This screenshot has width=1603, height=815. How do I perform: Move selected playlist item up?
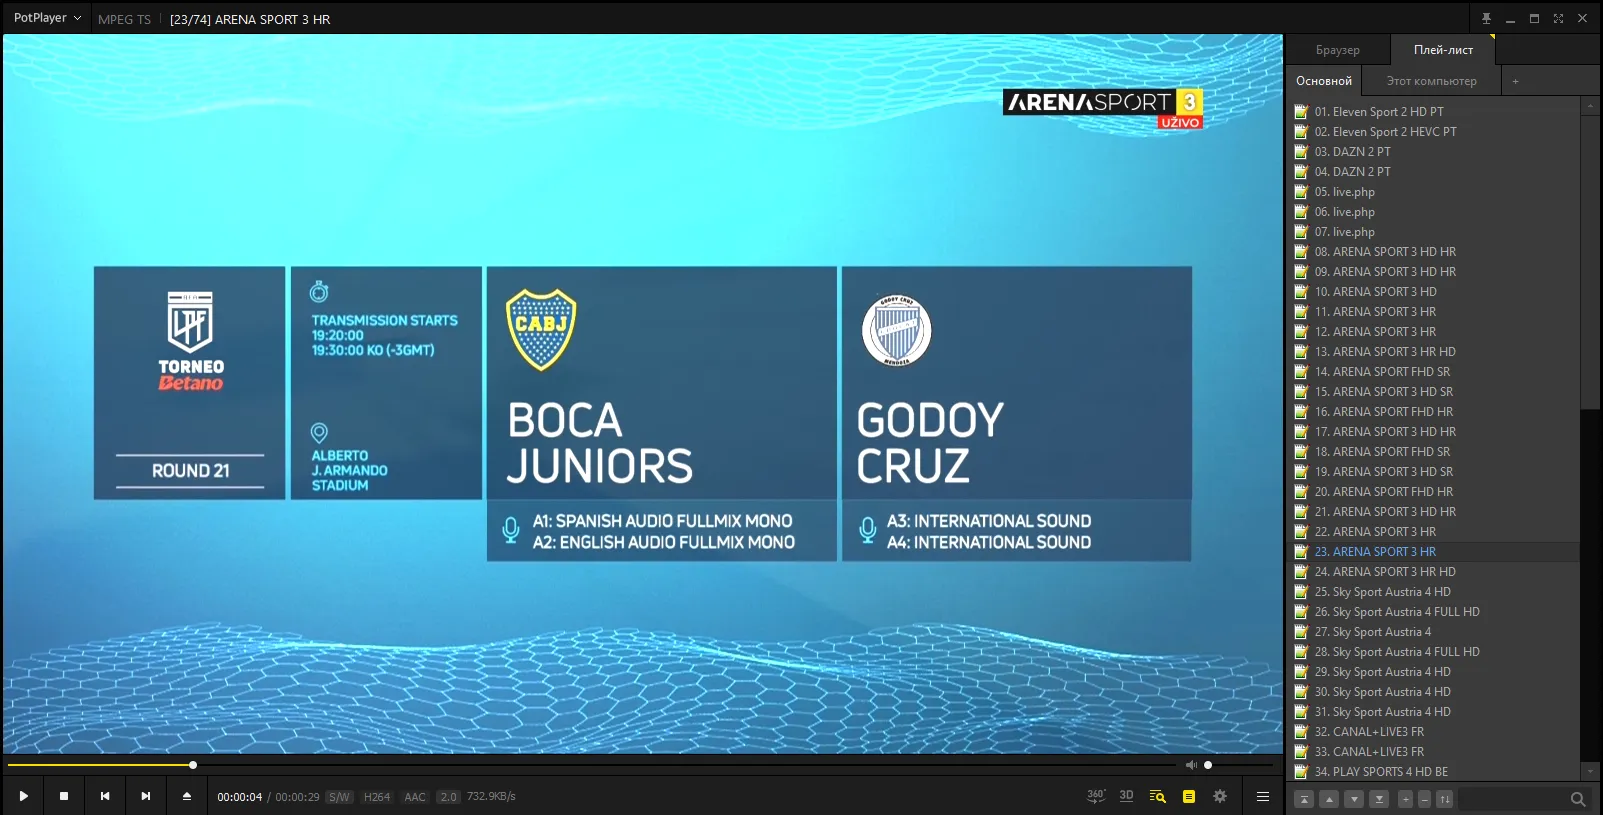(x=1329, y=799)
